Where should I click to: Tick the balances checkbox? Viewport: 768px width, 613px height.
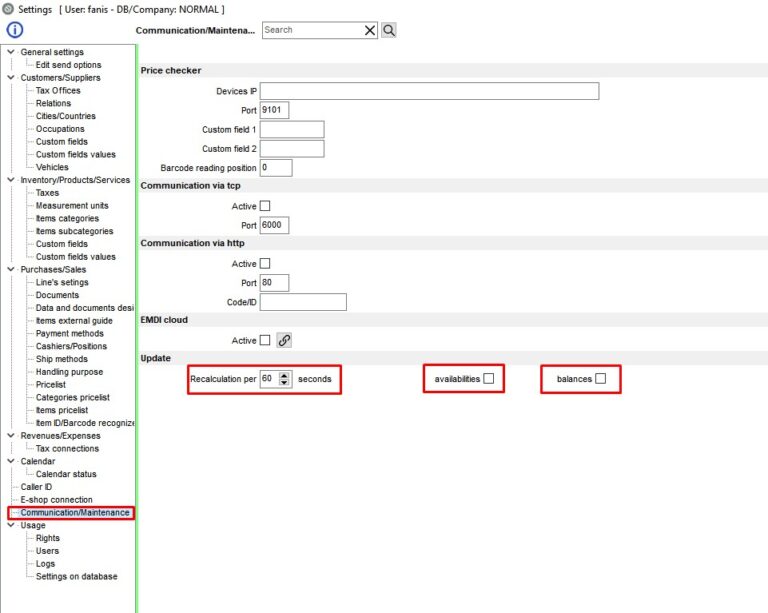600,379
